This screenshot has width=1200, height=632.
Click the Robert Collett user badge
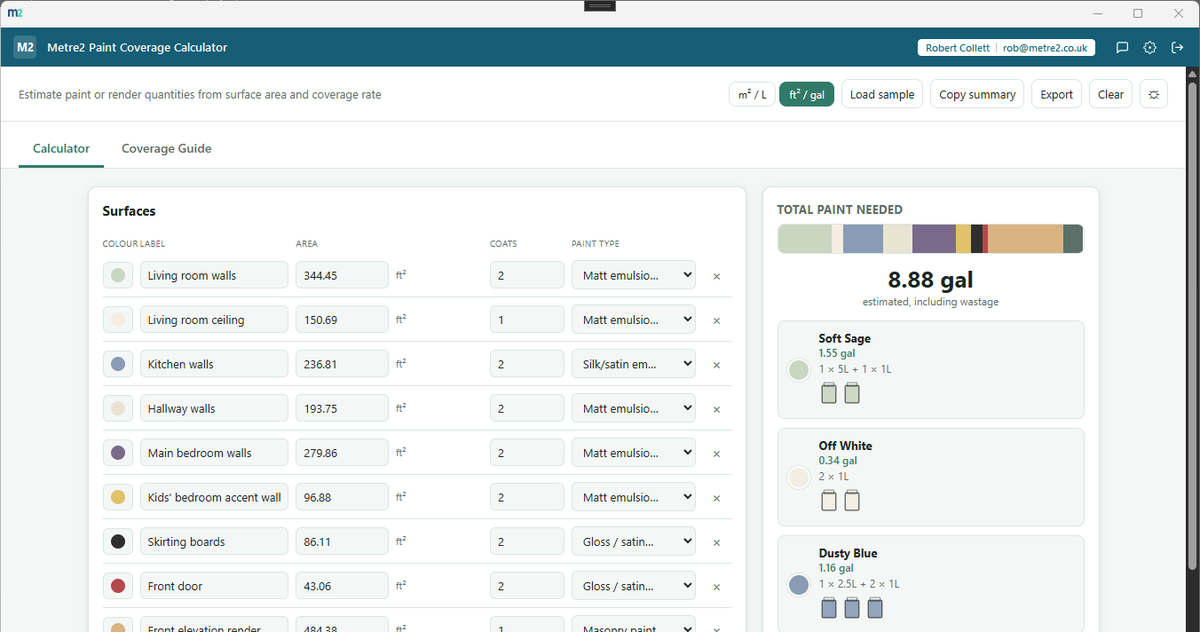1007,48
